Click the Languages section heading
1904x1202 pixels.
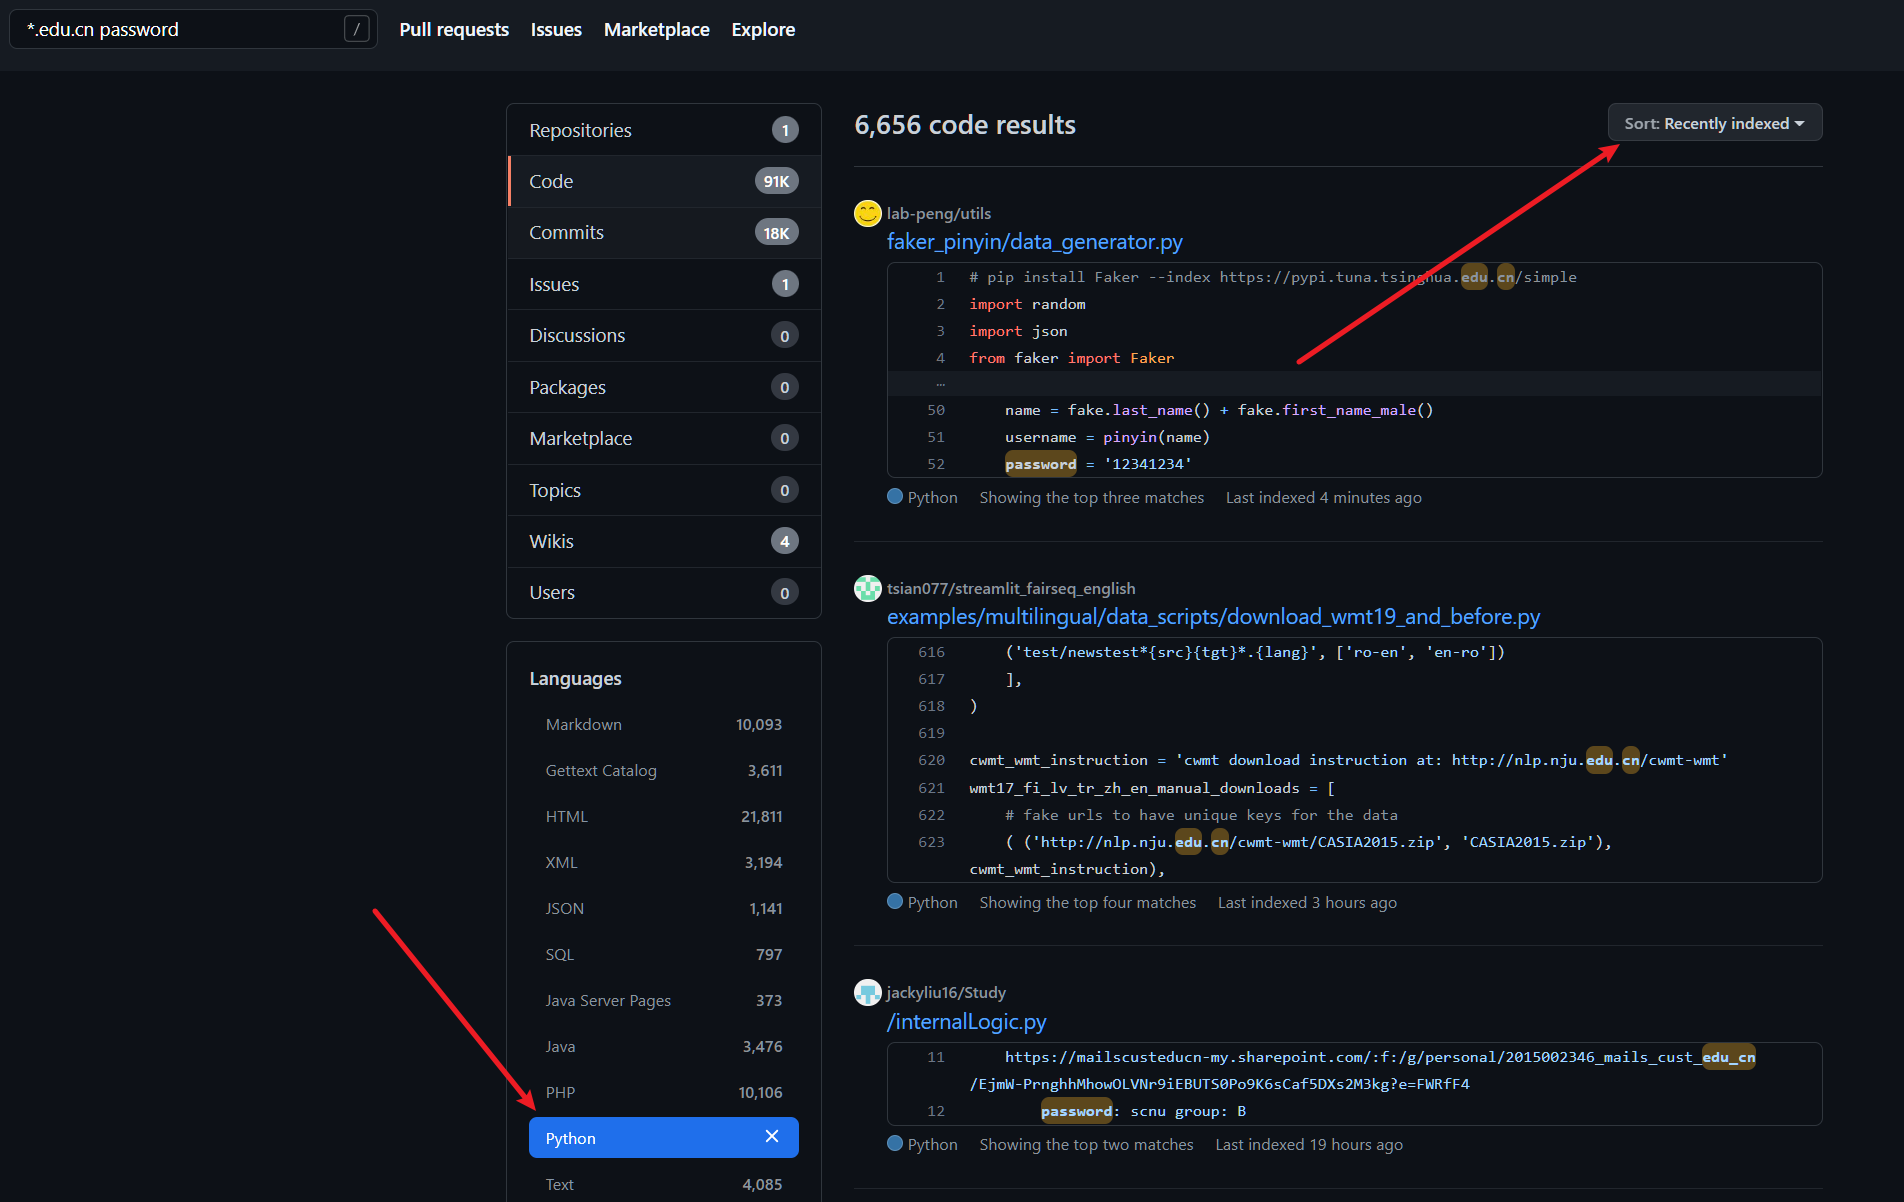click(x=575, y=679)
